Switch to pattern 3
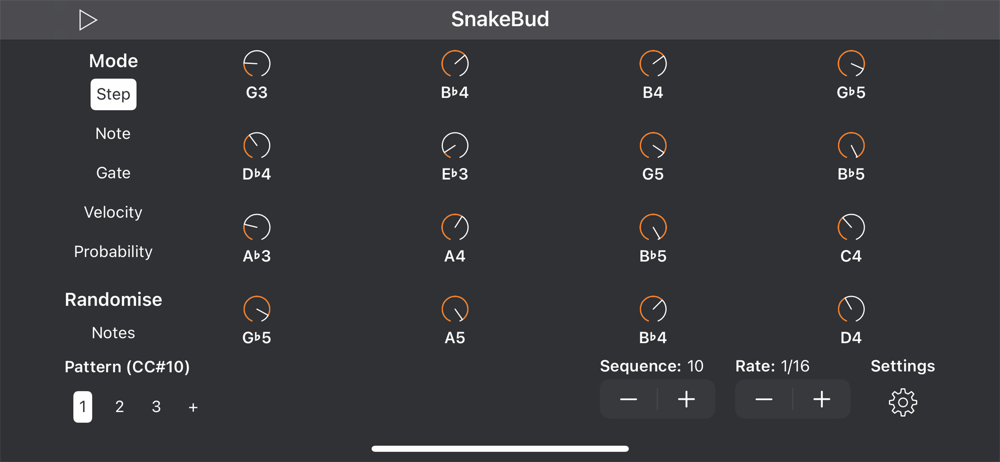The height and width of the screenshot is (462, 1000). point(156,407)
